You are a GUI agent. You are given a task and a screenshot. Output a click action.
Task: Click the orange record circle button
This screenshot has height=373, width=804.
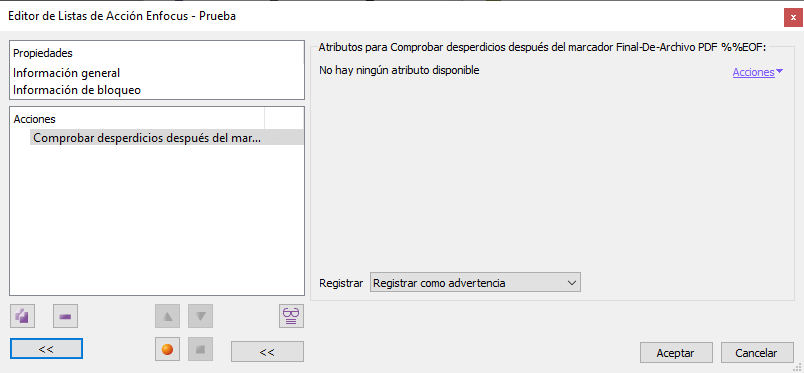(167, 349)
